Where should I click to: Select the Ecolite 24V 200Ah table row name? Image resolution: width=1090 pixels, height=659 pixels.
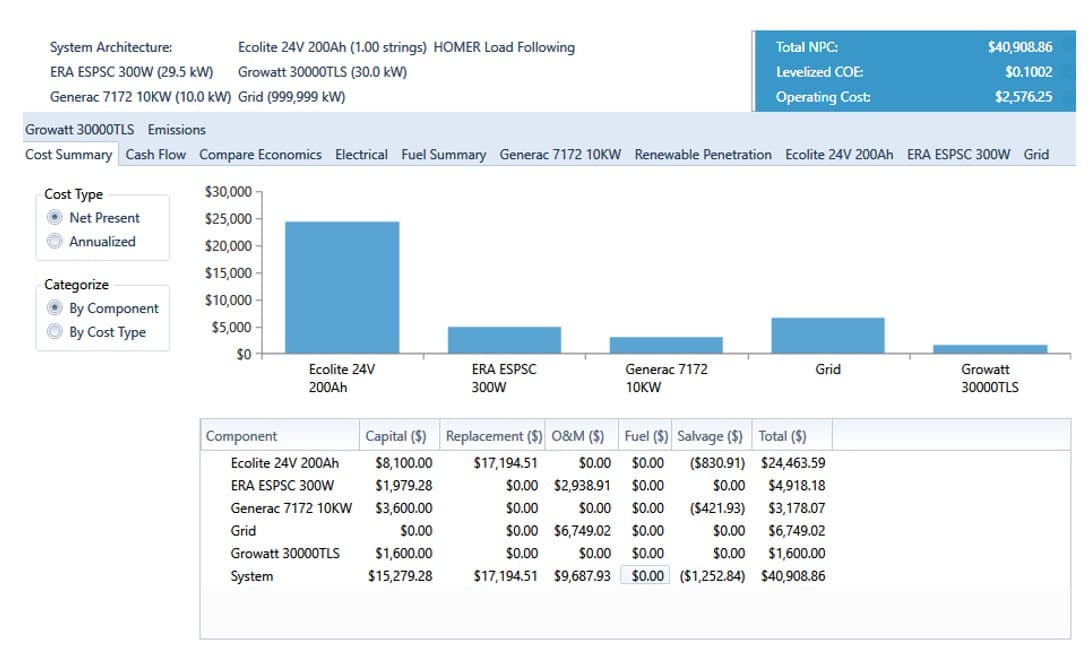coord(285,463)
